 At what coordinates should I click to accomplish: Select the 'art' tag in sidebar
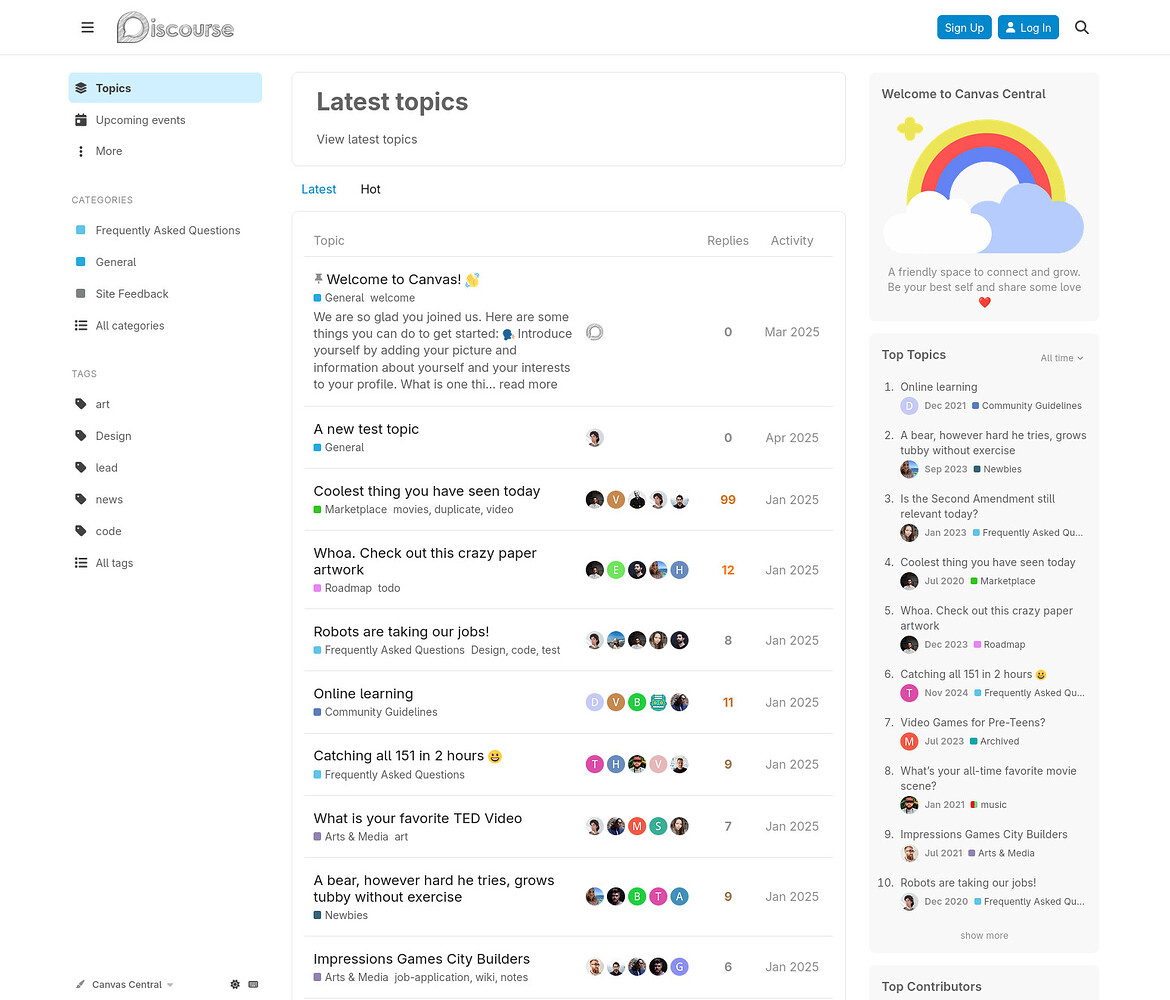[102, 404]
